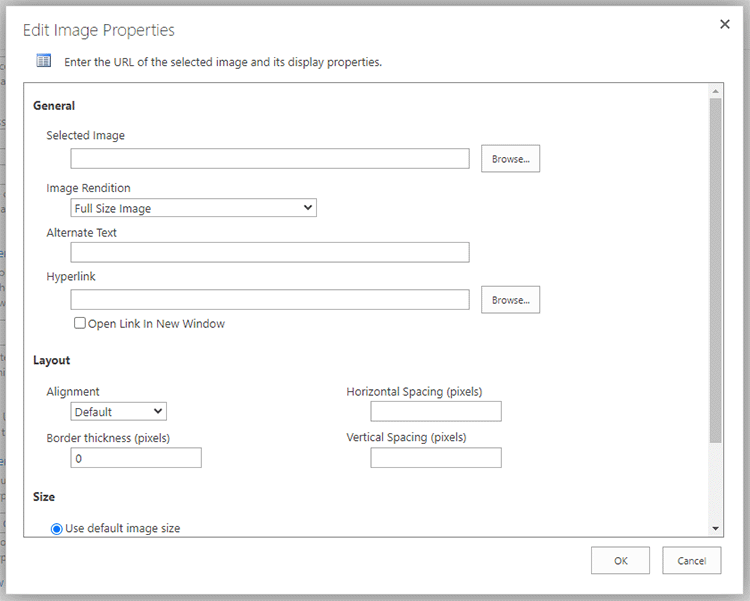The width and height of the screenshot is (750, 601).
Task: Close the Edit Image Properties dialog
Action: 725,24
